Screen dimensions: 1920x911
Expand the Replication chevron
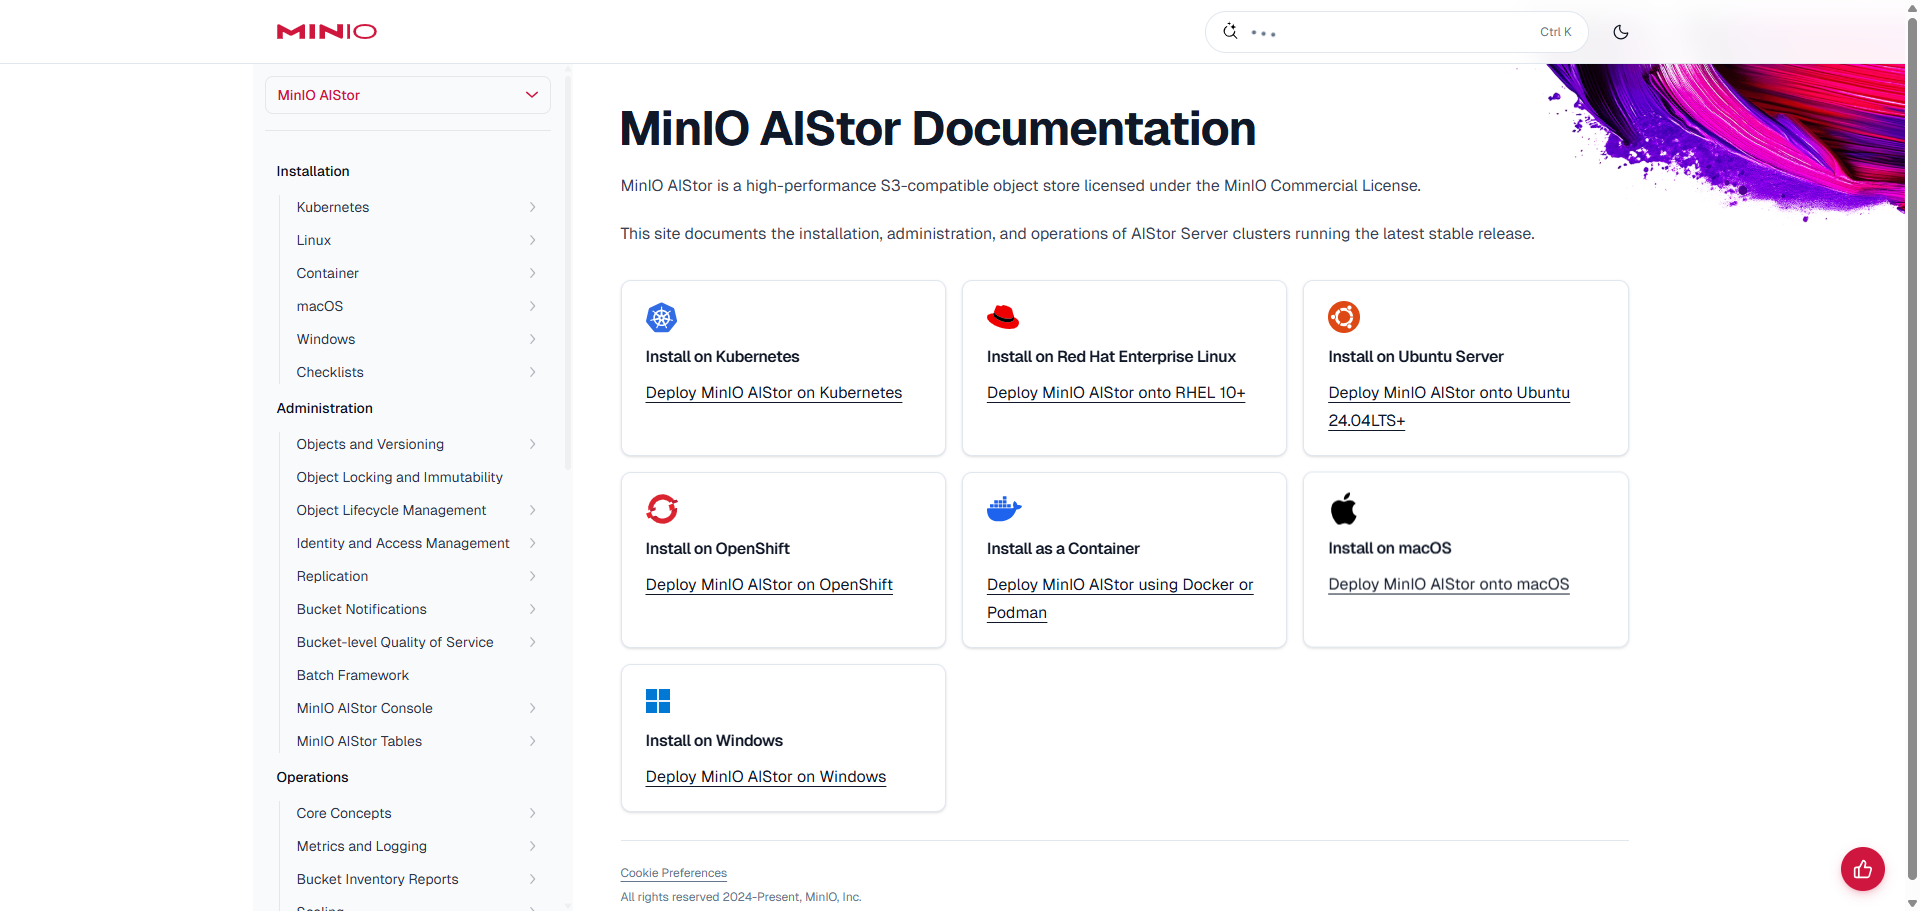pyautogui.click(x=532, y=576)
